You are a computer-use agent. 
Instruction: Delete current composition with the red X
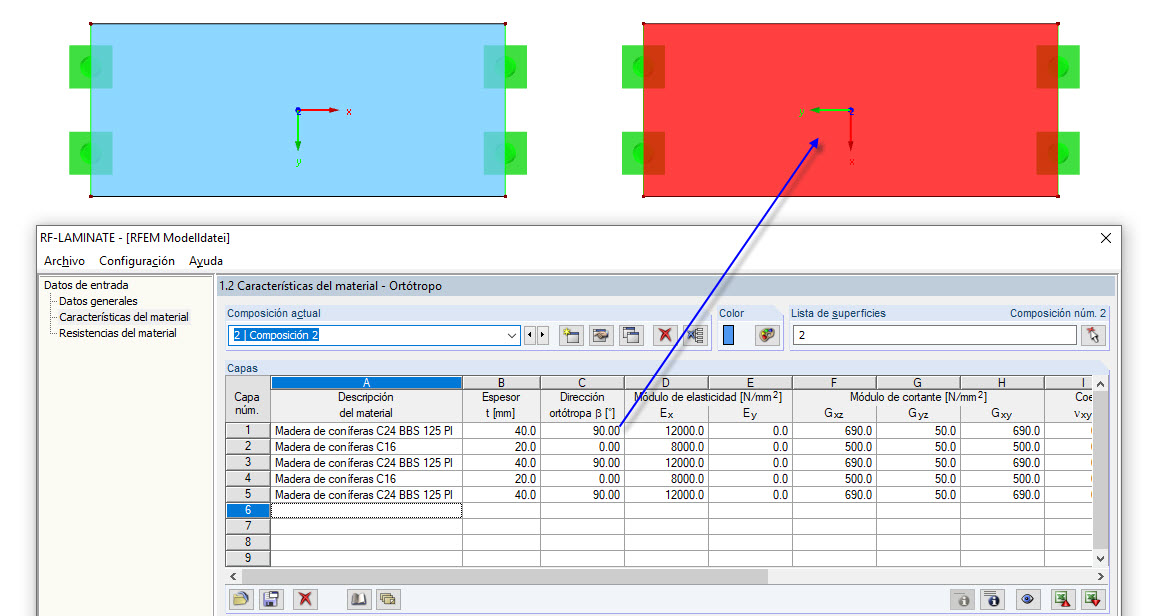[x=664, y=336]
